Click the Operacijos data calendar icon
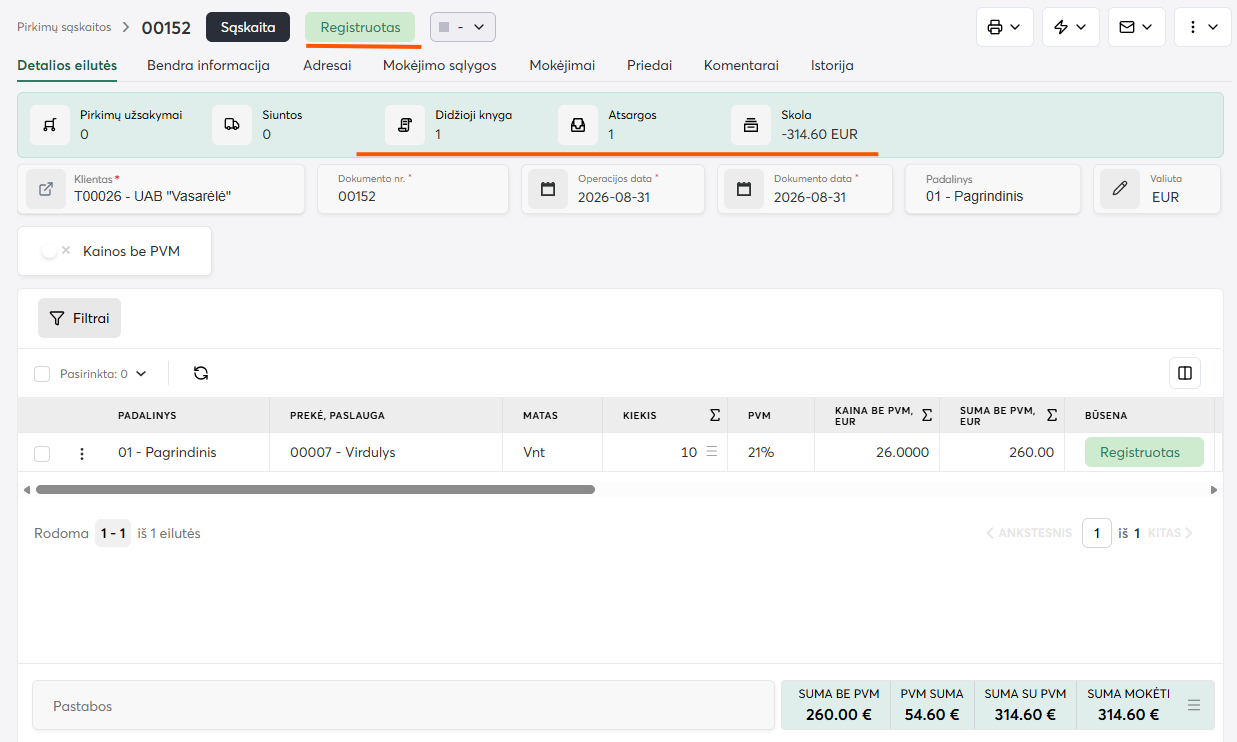The image size is (1237, 742). (x=548, y=189)
